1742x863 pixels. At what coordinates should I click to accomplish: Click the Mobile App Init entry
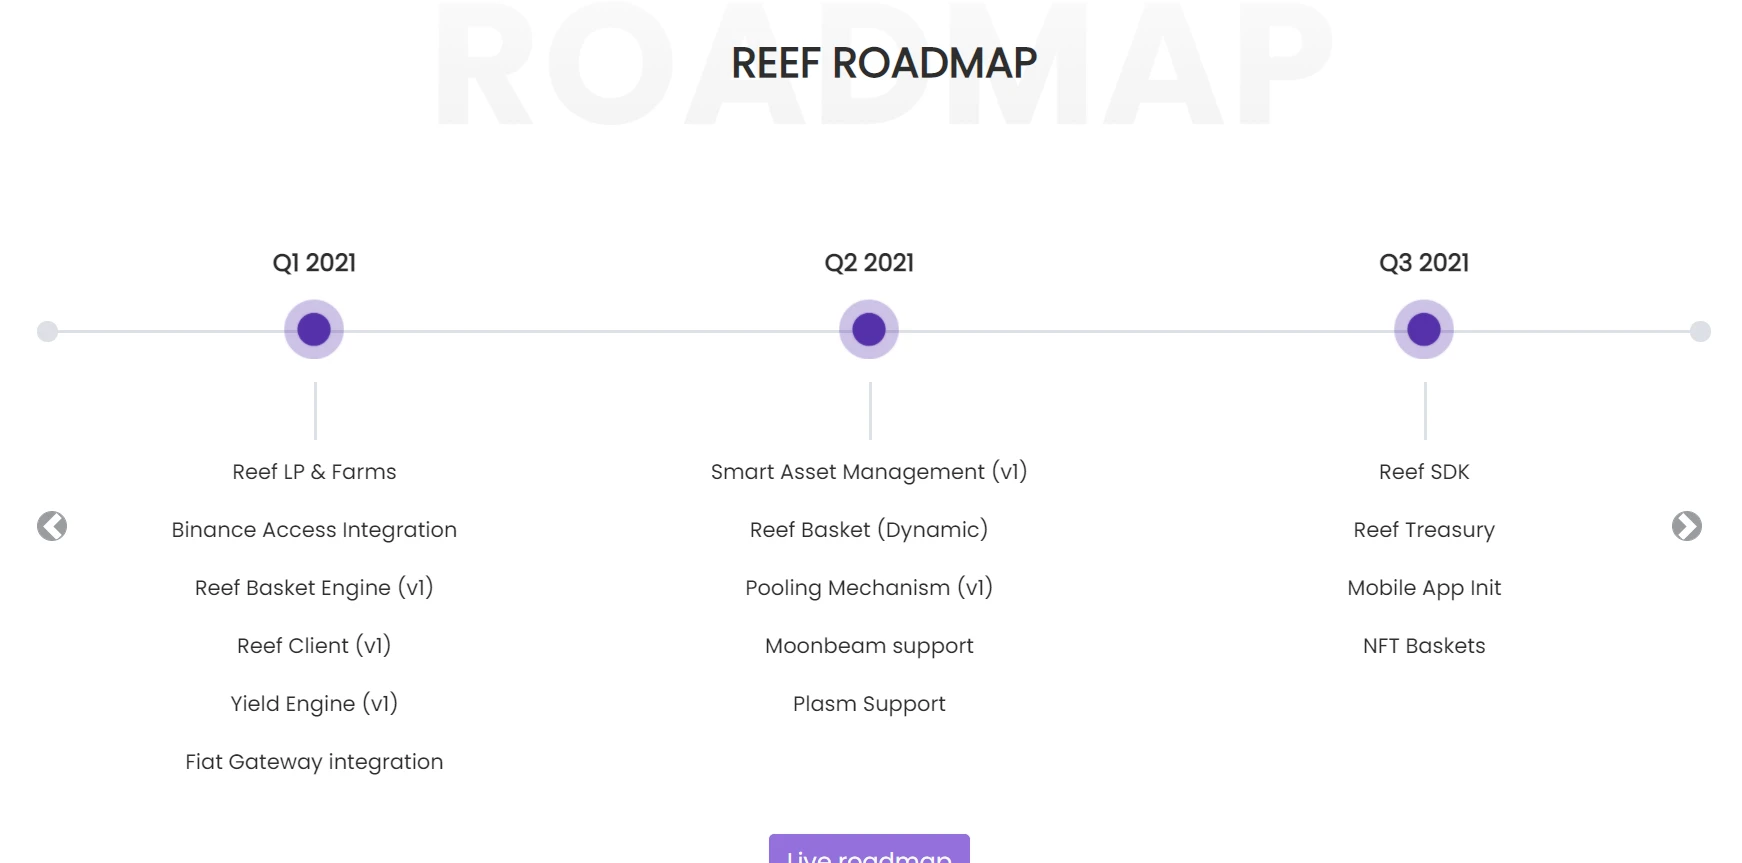1424,588
